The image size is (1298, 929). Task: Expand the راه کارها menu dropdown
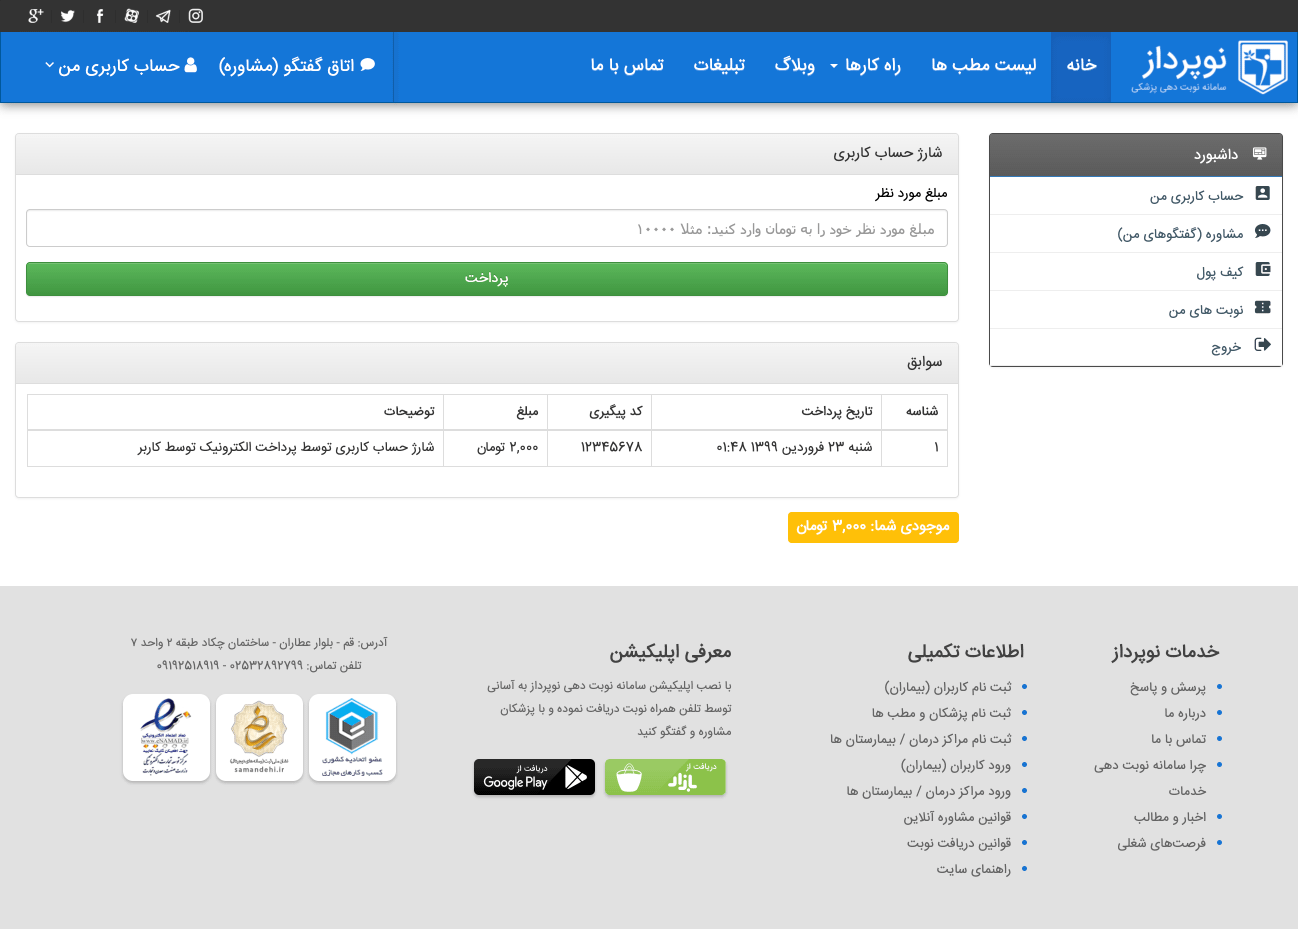click(866, 66)
